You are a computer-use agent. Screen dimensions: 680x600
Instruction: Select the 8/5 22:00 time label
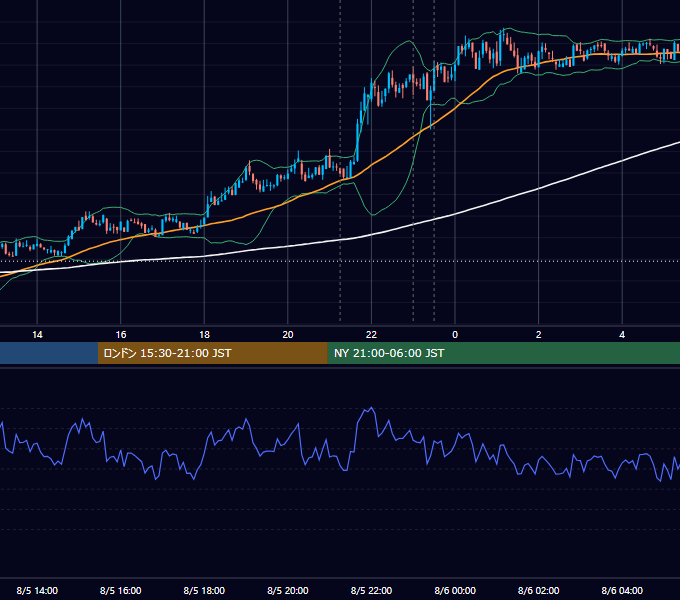click(x=371, y=590)
